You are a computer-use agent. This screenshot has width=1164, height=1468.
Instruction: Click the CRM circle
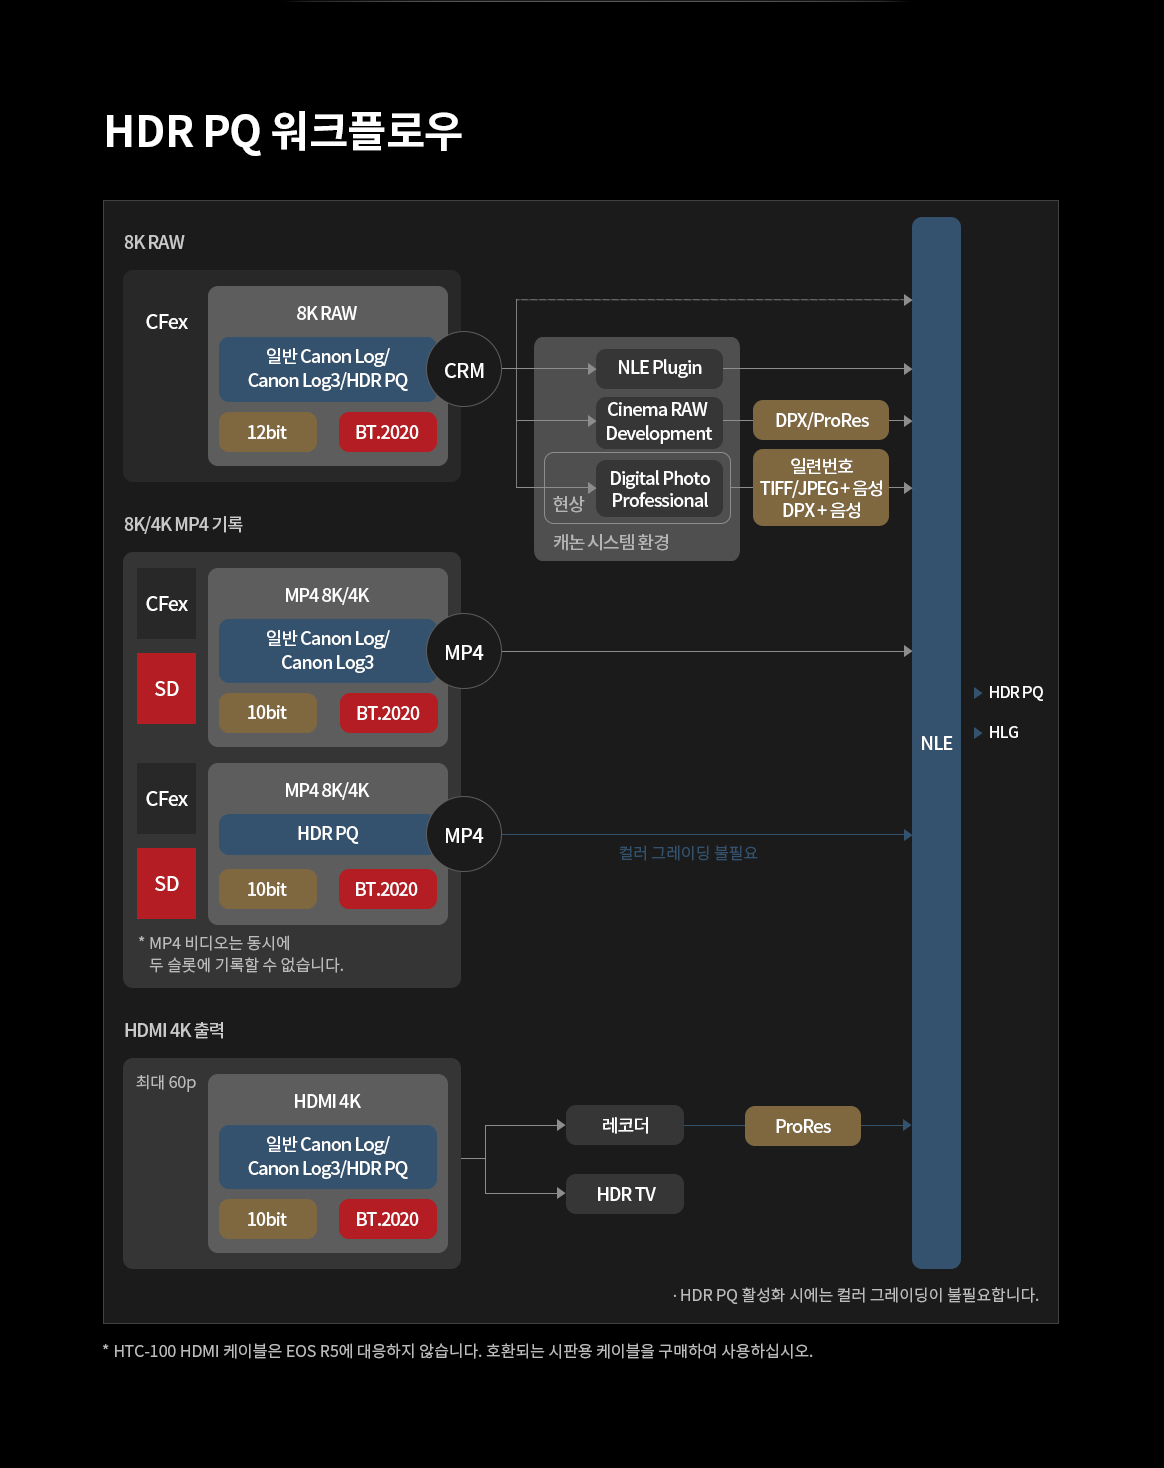point(464,370)
